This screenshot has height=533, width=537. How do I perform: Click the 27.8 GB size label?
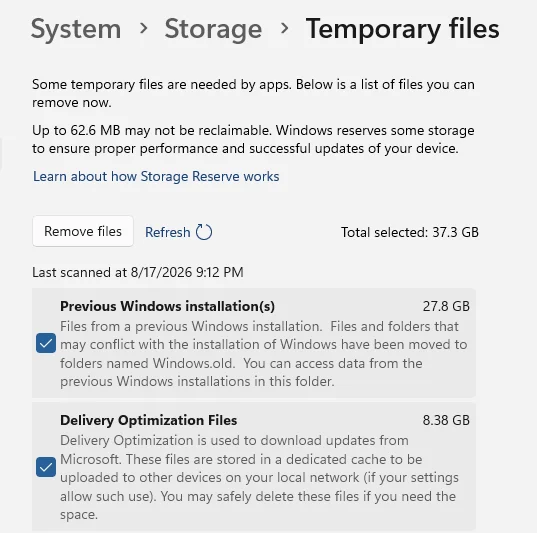[x=446, y=306]
